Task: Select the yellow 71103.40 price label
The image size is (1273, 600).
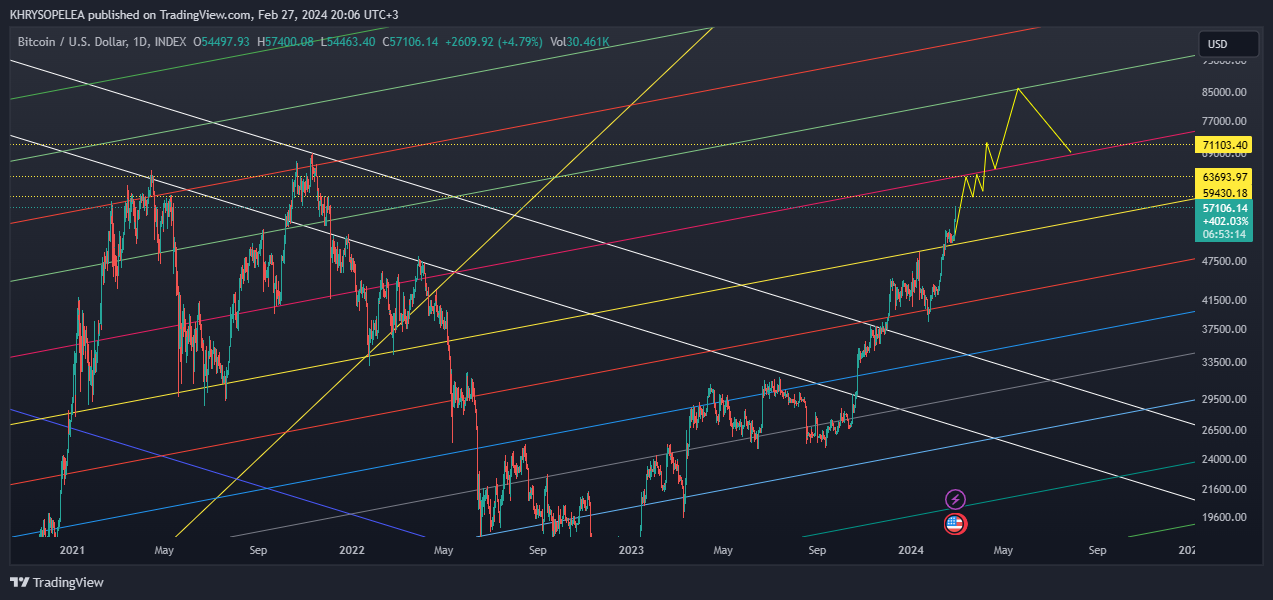Action: pos(1225,145)
